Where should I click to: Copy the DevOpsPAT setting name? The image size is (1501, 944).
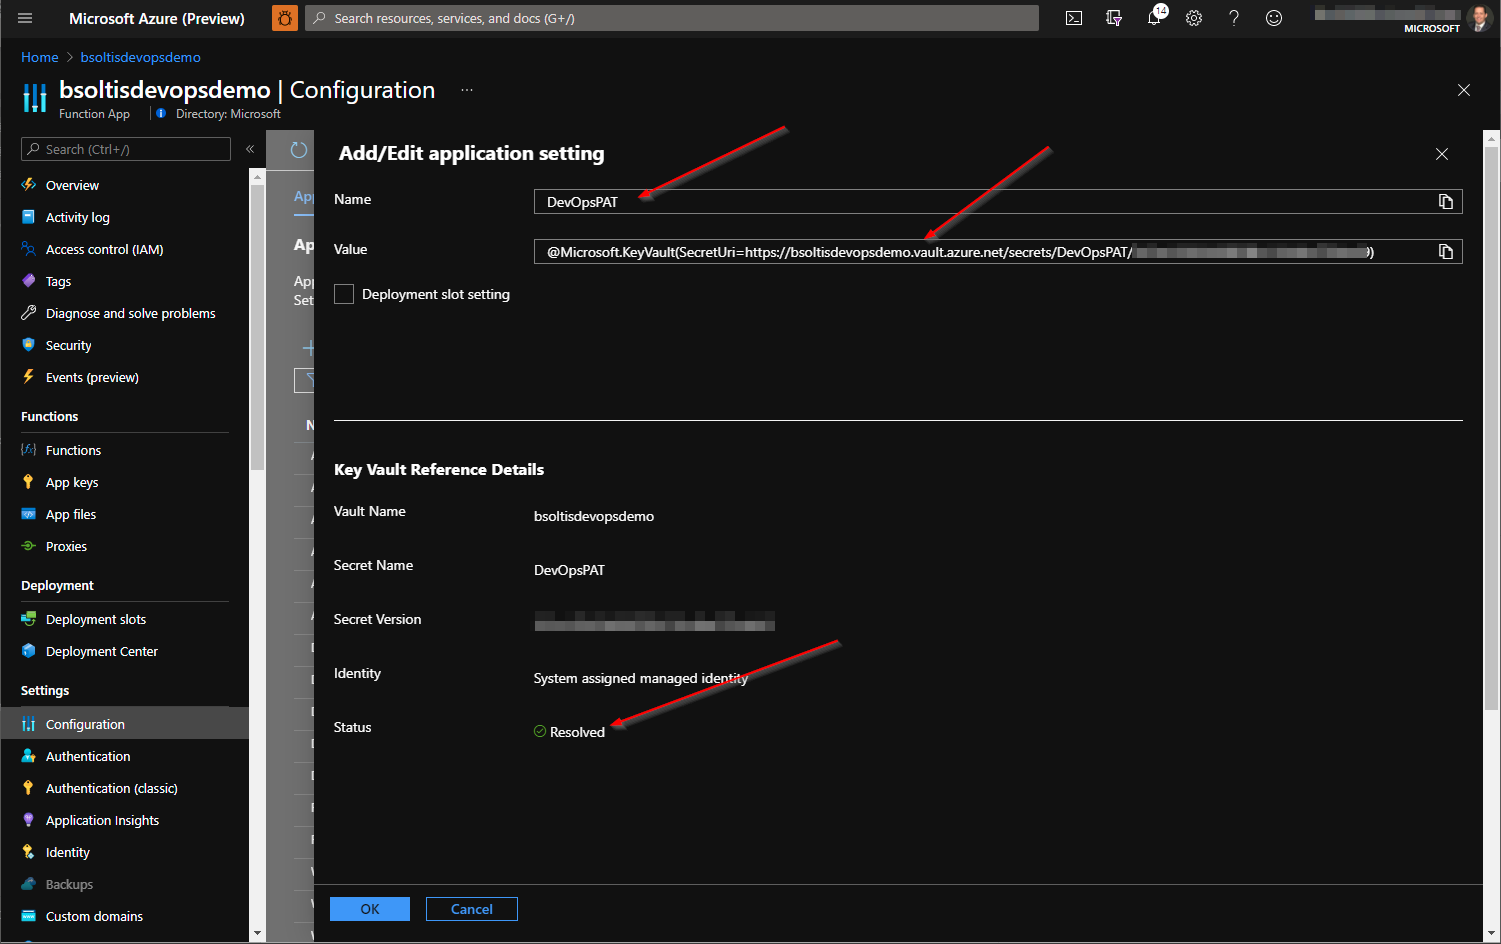click(1445, 201)
